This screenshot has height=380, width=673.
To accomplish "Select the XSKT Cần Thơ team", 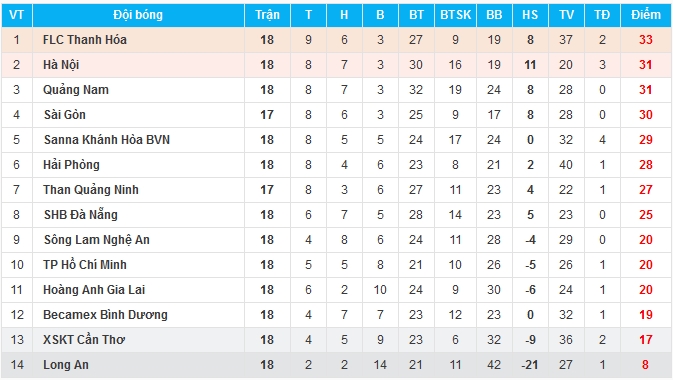I will pos(84,339).
